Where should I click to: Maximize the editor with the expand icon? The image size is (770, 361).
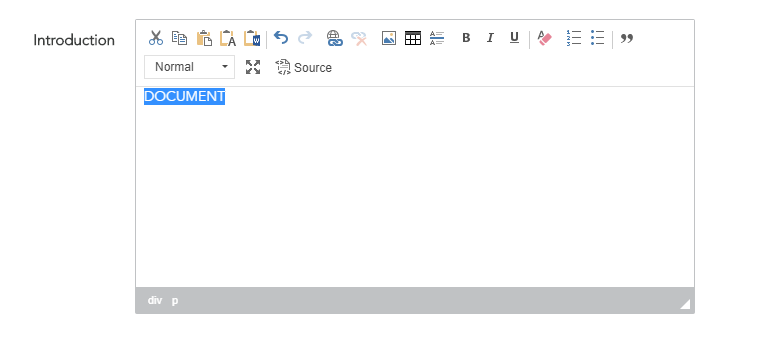253,67
